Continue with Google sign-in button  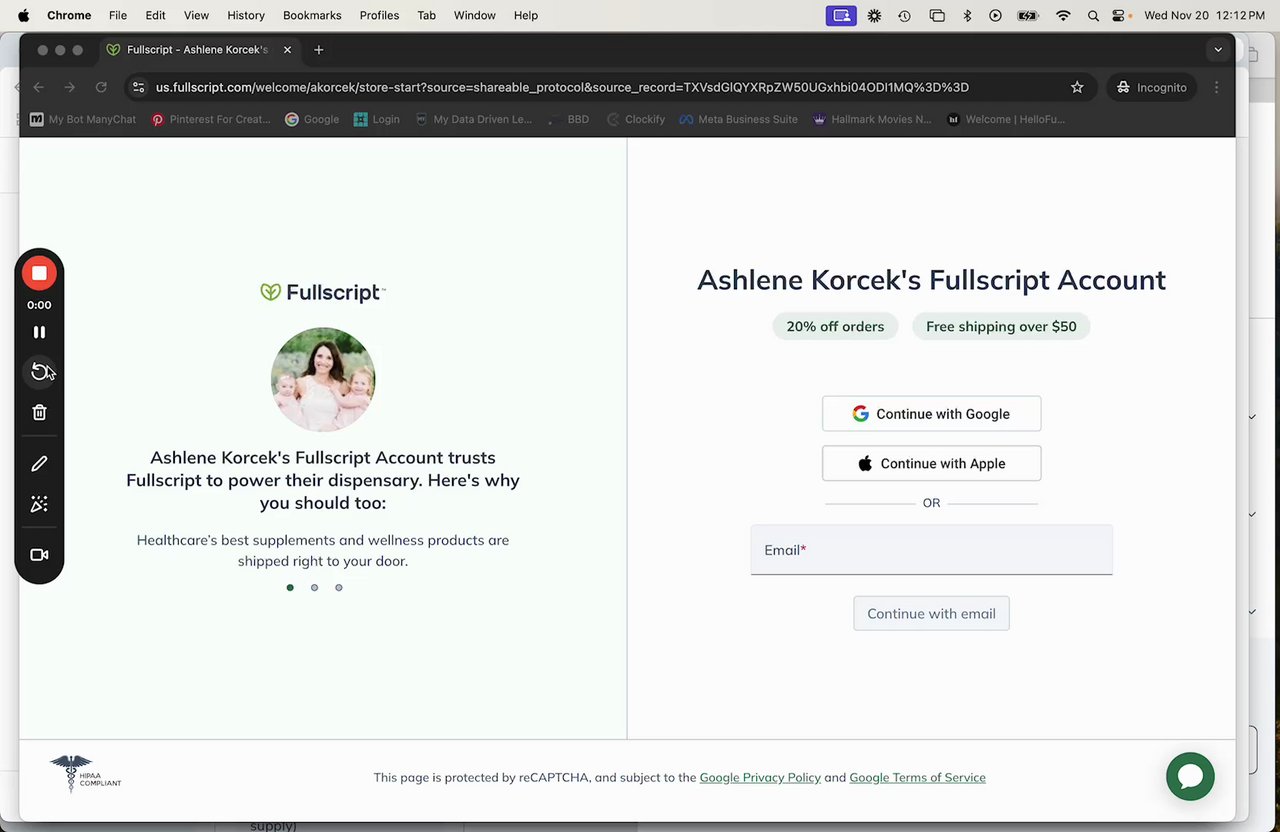(x=931, y=414)
